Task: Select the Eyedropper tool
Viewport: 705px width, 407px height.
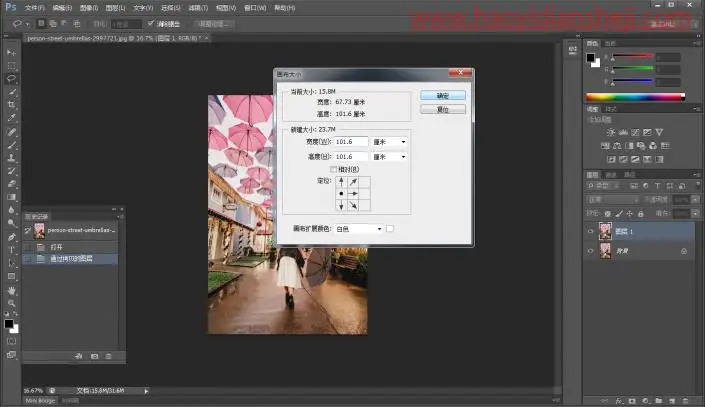Action: tap(11, 118)
